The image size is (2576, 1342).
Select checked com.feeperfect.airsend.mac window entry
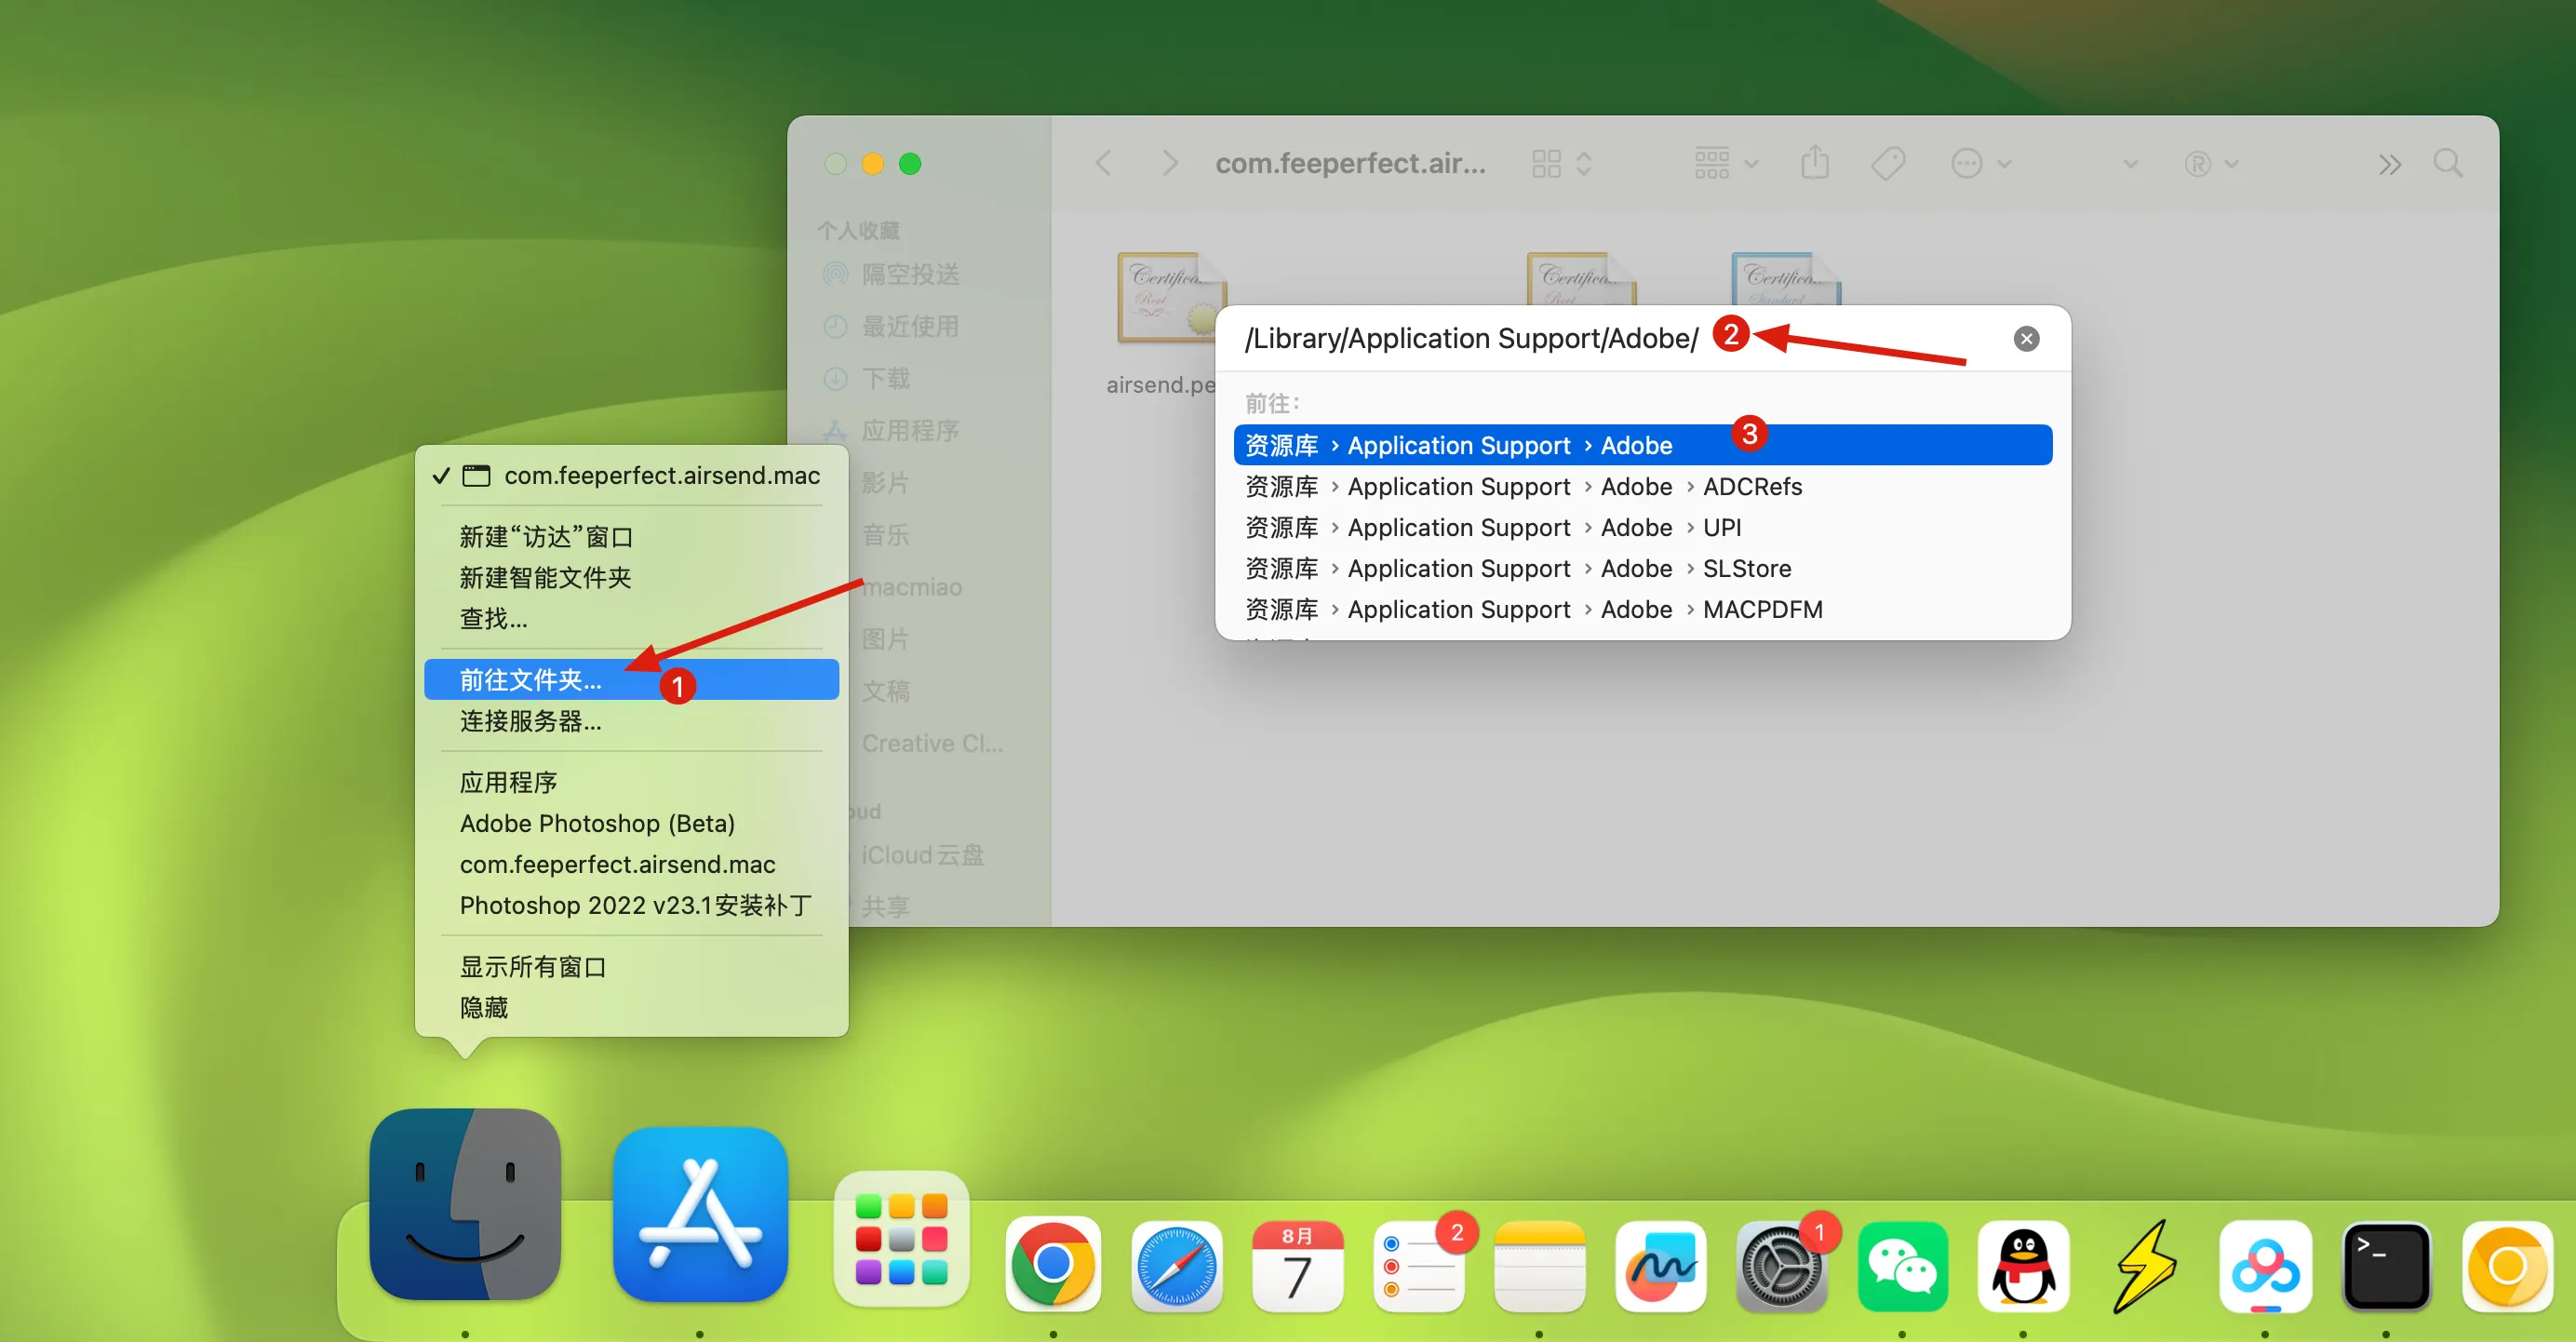coord(631,476)
